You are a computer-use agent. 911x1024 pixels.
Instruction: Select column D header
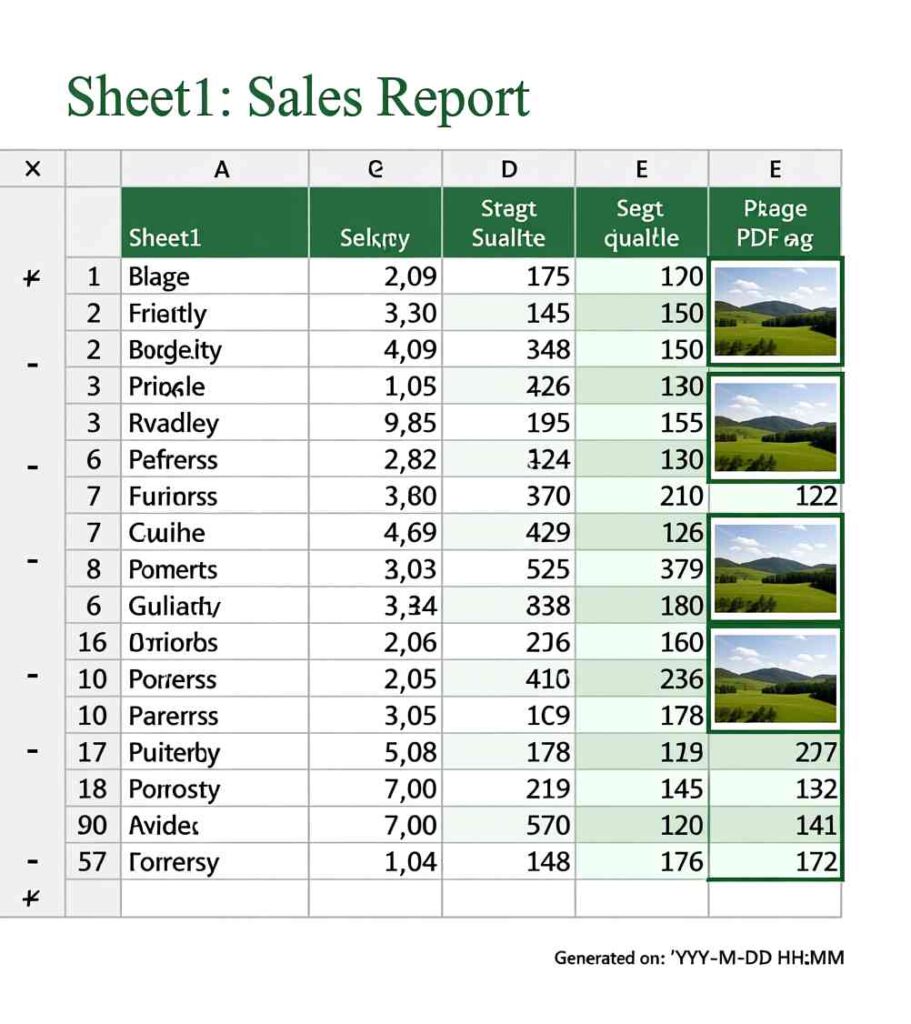509,169
